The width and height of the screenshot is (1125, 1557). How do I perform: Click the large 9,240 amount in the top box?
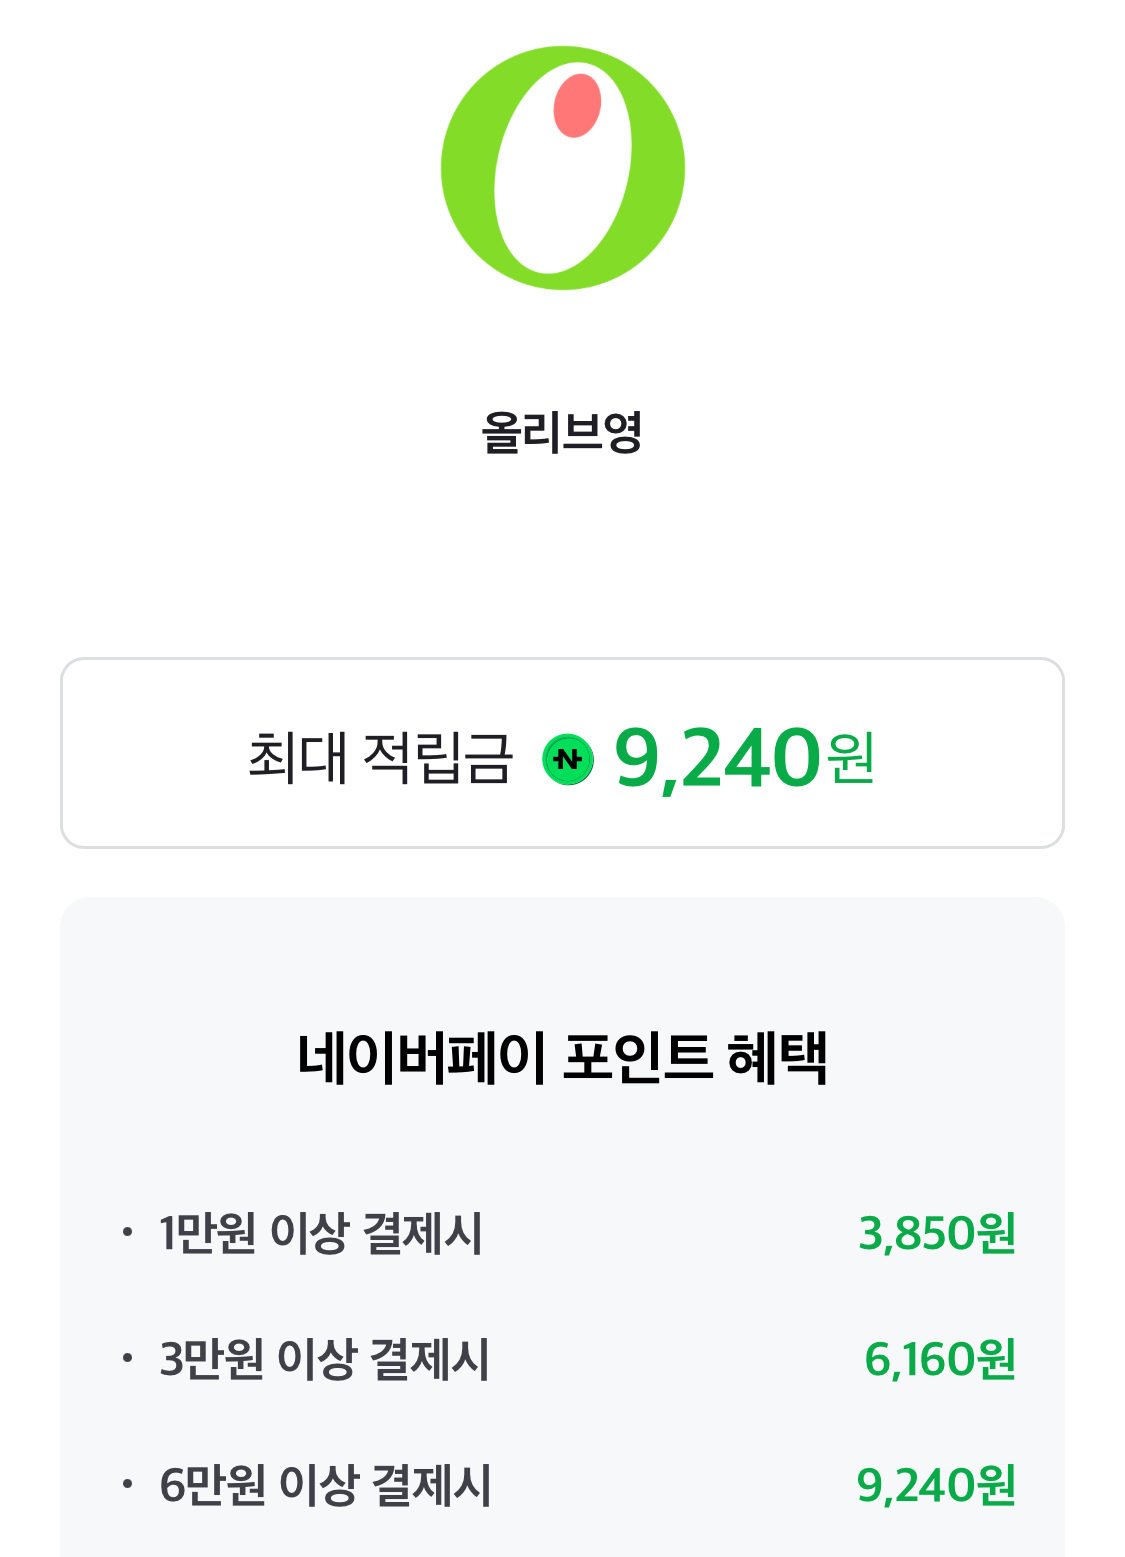[x=717, y=757]
